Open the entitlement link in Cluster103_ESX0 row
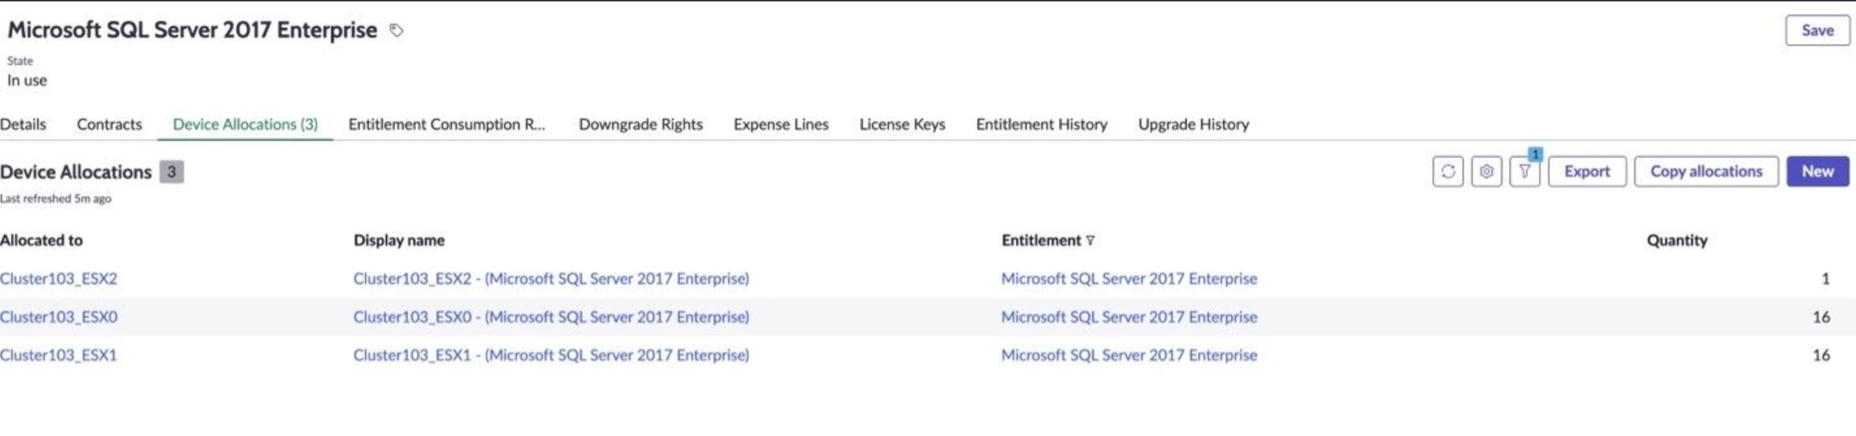Image resolution: width=1856 pixels, height=436 pixels. tap(1129, 316)
